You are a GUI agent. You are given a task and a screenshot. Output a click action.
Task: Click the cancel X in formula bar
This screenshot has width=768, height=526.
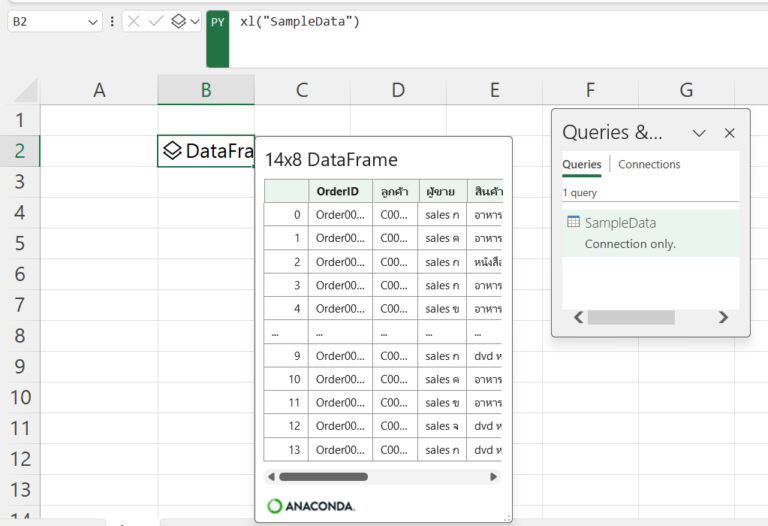point(134,21)
